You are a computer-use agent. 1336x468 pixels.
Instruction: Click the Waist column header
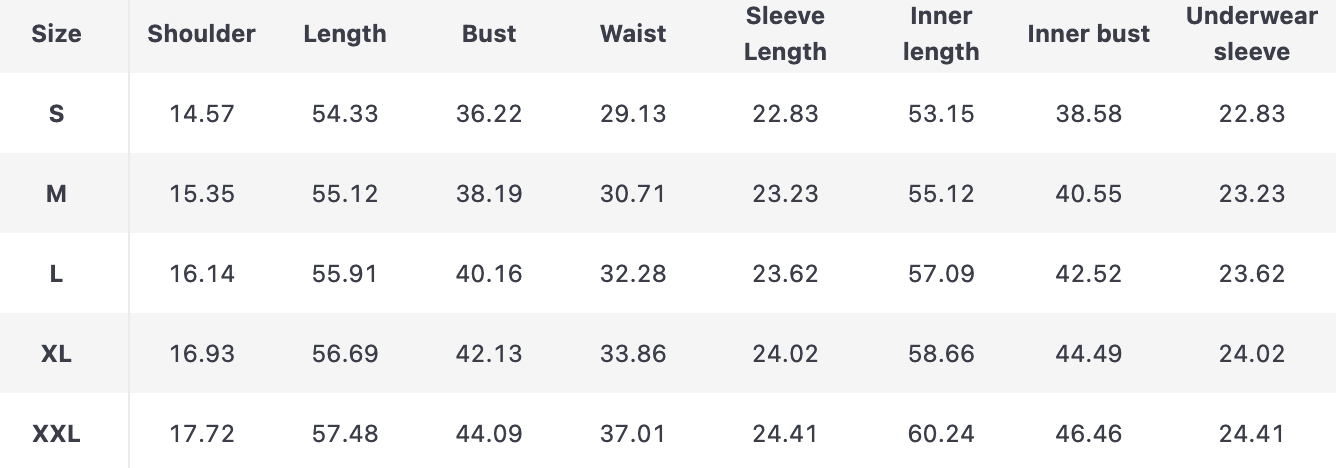[633, 34]
